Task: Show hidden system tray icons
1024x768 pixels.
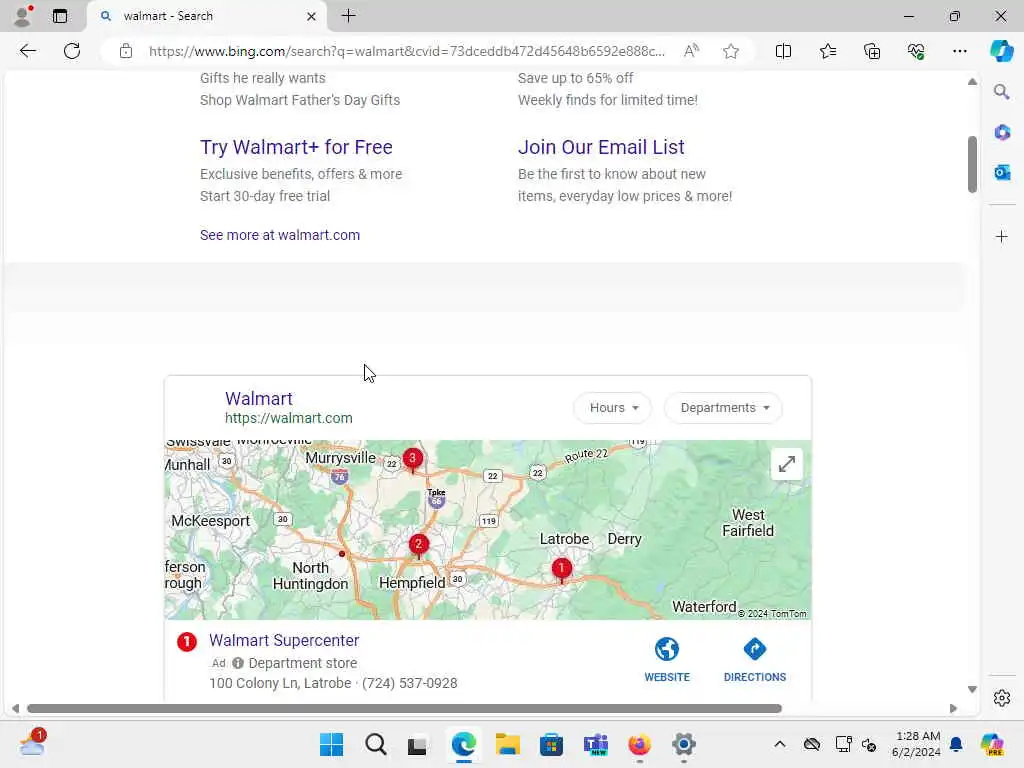Action: click(x=780, y=744)
